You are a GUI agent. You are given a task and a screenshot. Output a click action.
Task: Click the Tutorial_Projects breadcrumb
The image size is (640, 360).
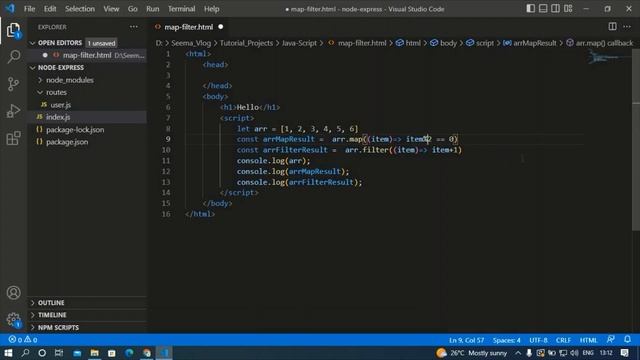pyautogui.click(x=246, y=43)
